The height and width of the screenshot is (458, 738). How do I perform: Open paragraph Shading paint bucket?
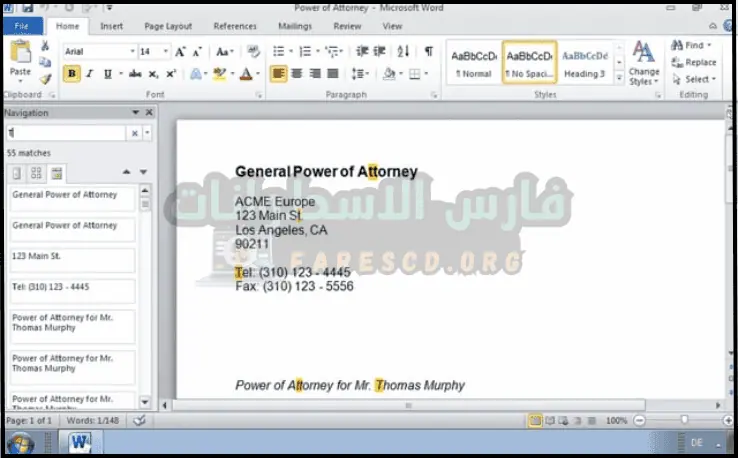point(389,74)
